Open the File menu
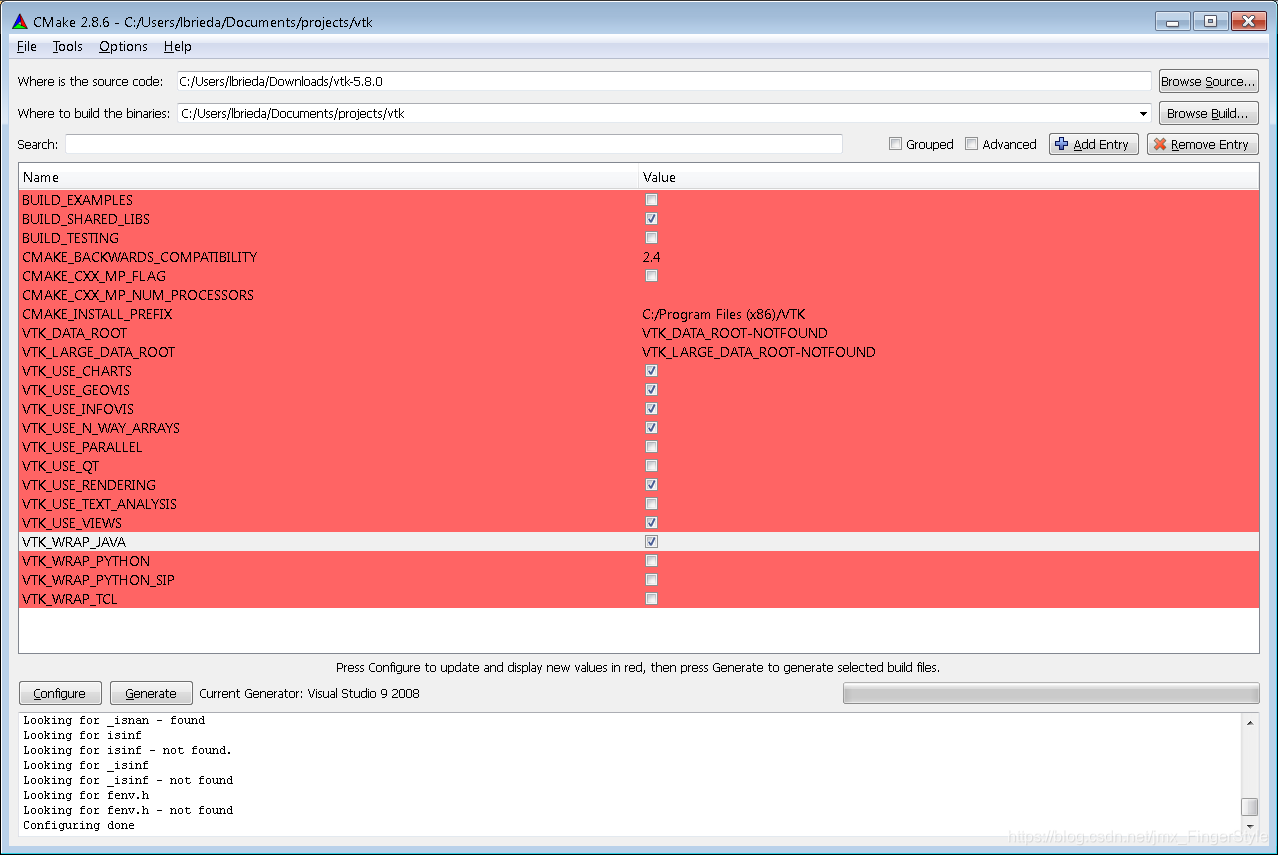Viewport: 1278px width, 855px height. pos(27,46)
